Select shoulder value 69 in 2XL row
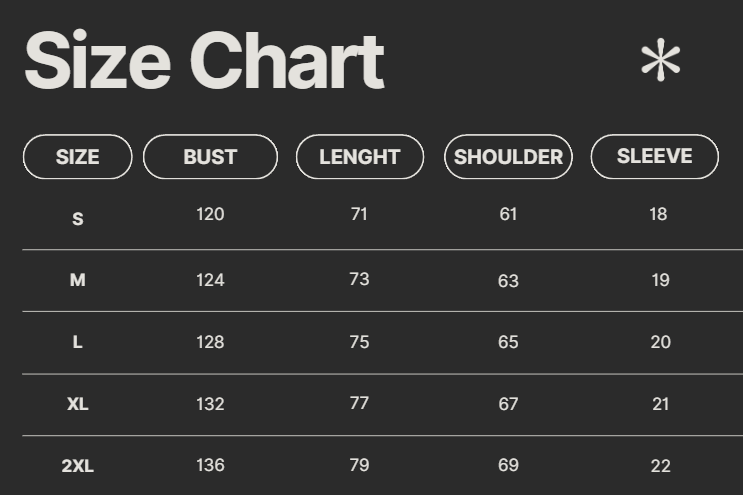The width and height of the screenshot is (743, 495). (x=508, y=465)
